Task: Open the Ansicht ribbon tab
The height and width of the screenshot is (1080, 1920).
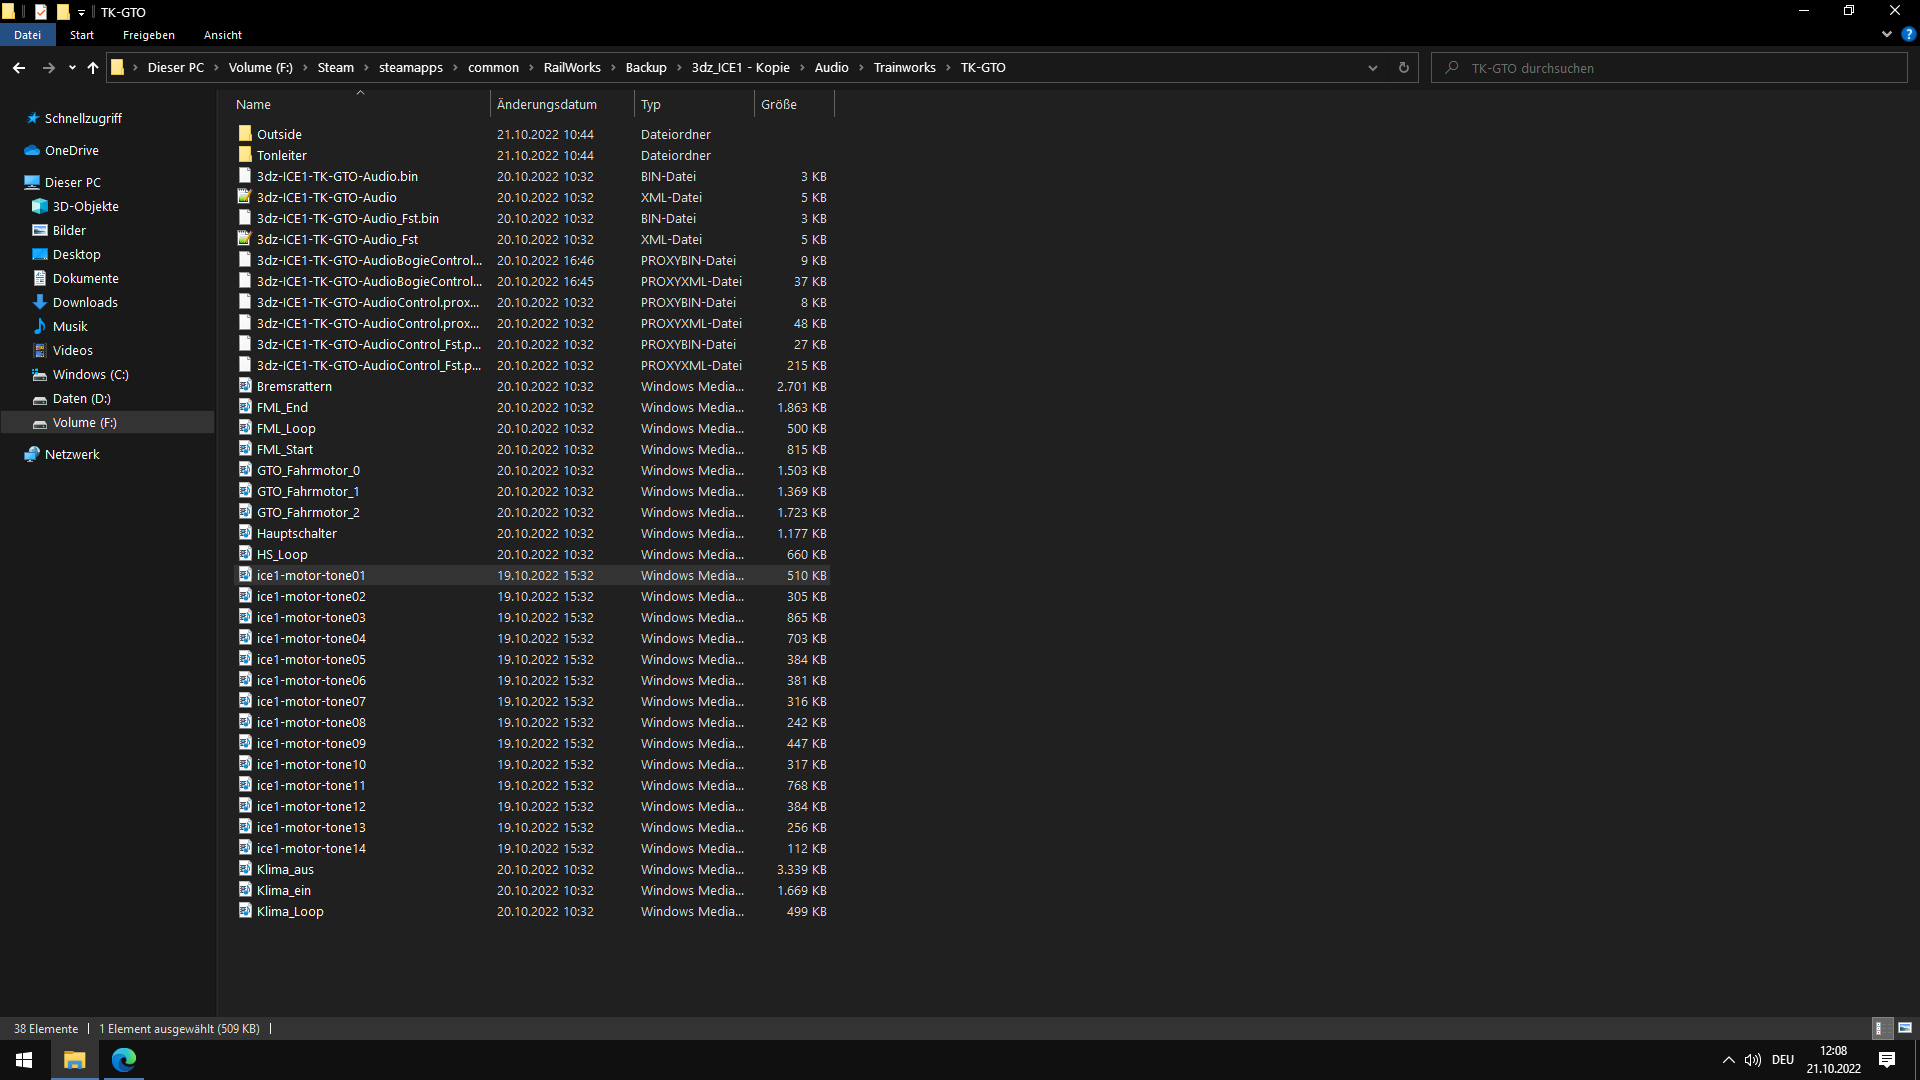Action: pos(222,35)
